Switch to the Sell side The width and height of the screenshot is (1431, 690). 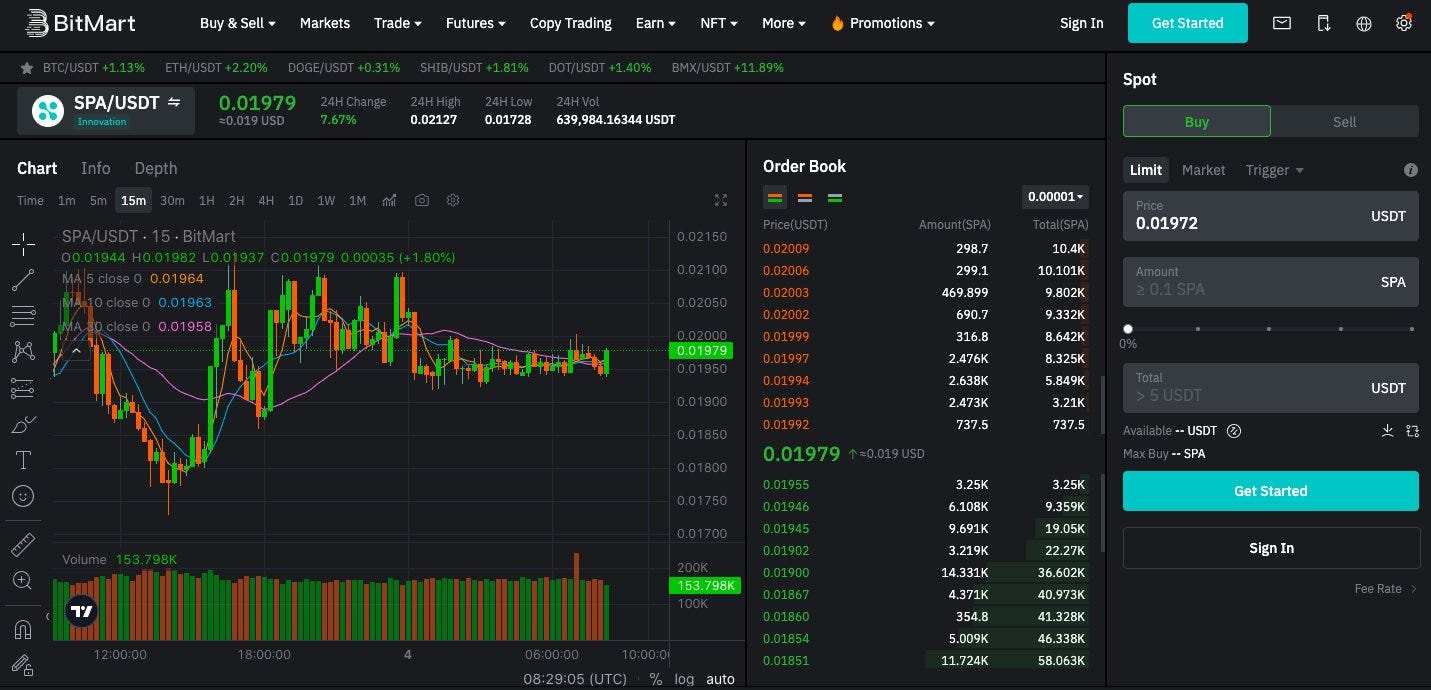[1345, 121]
